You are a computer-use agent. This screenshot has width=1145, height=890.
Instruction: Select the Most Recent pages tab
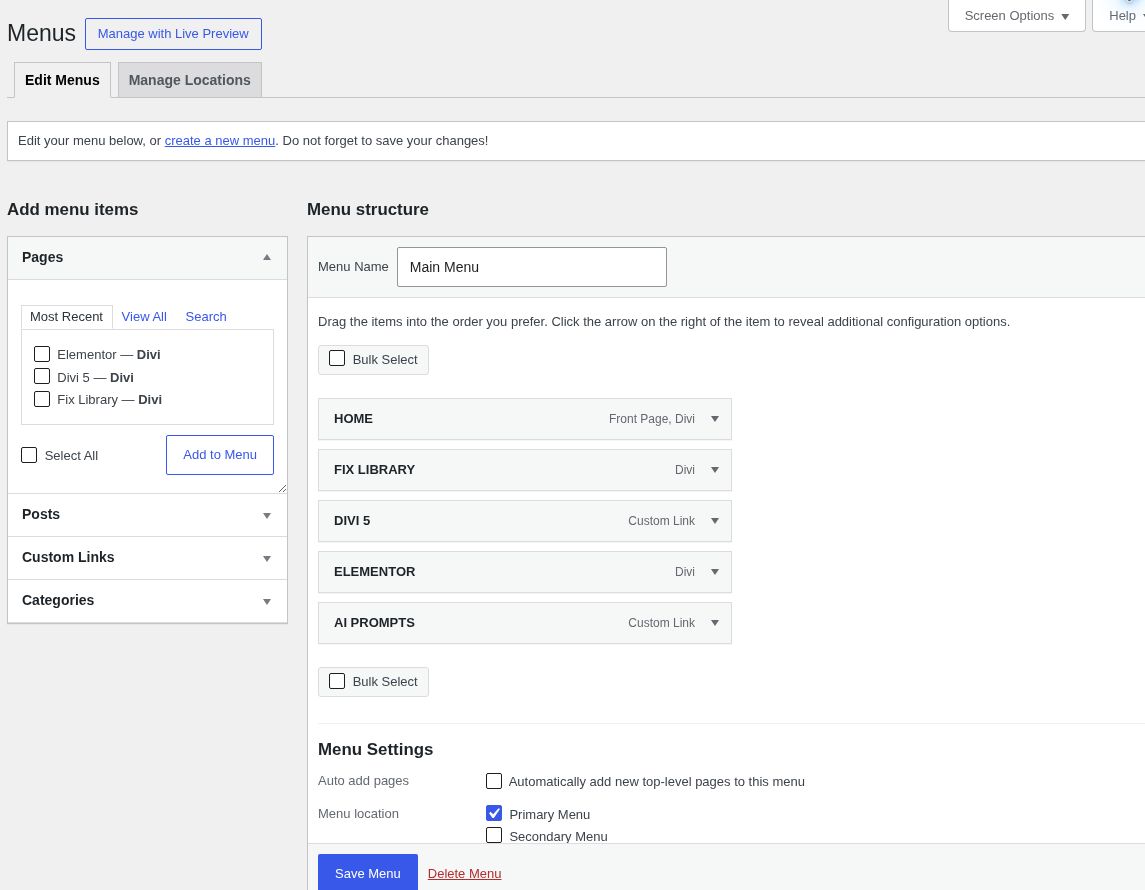(66, 317)
